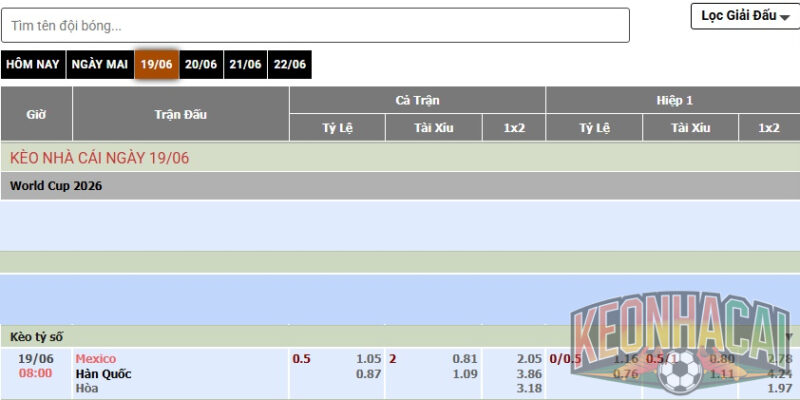Open the Lọc Giải Đấu dropdown
800x400 pixels.
[745, 16]
